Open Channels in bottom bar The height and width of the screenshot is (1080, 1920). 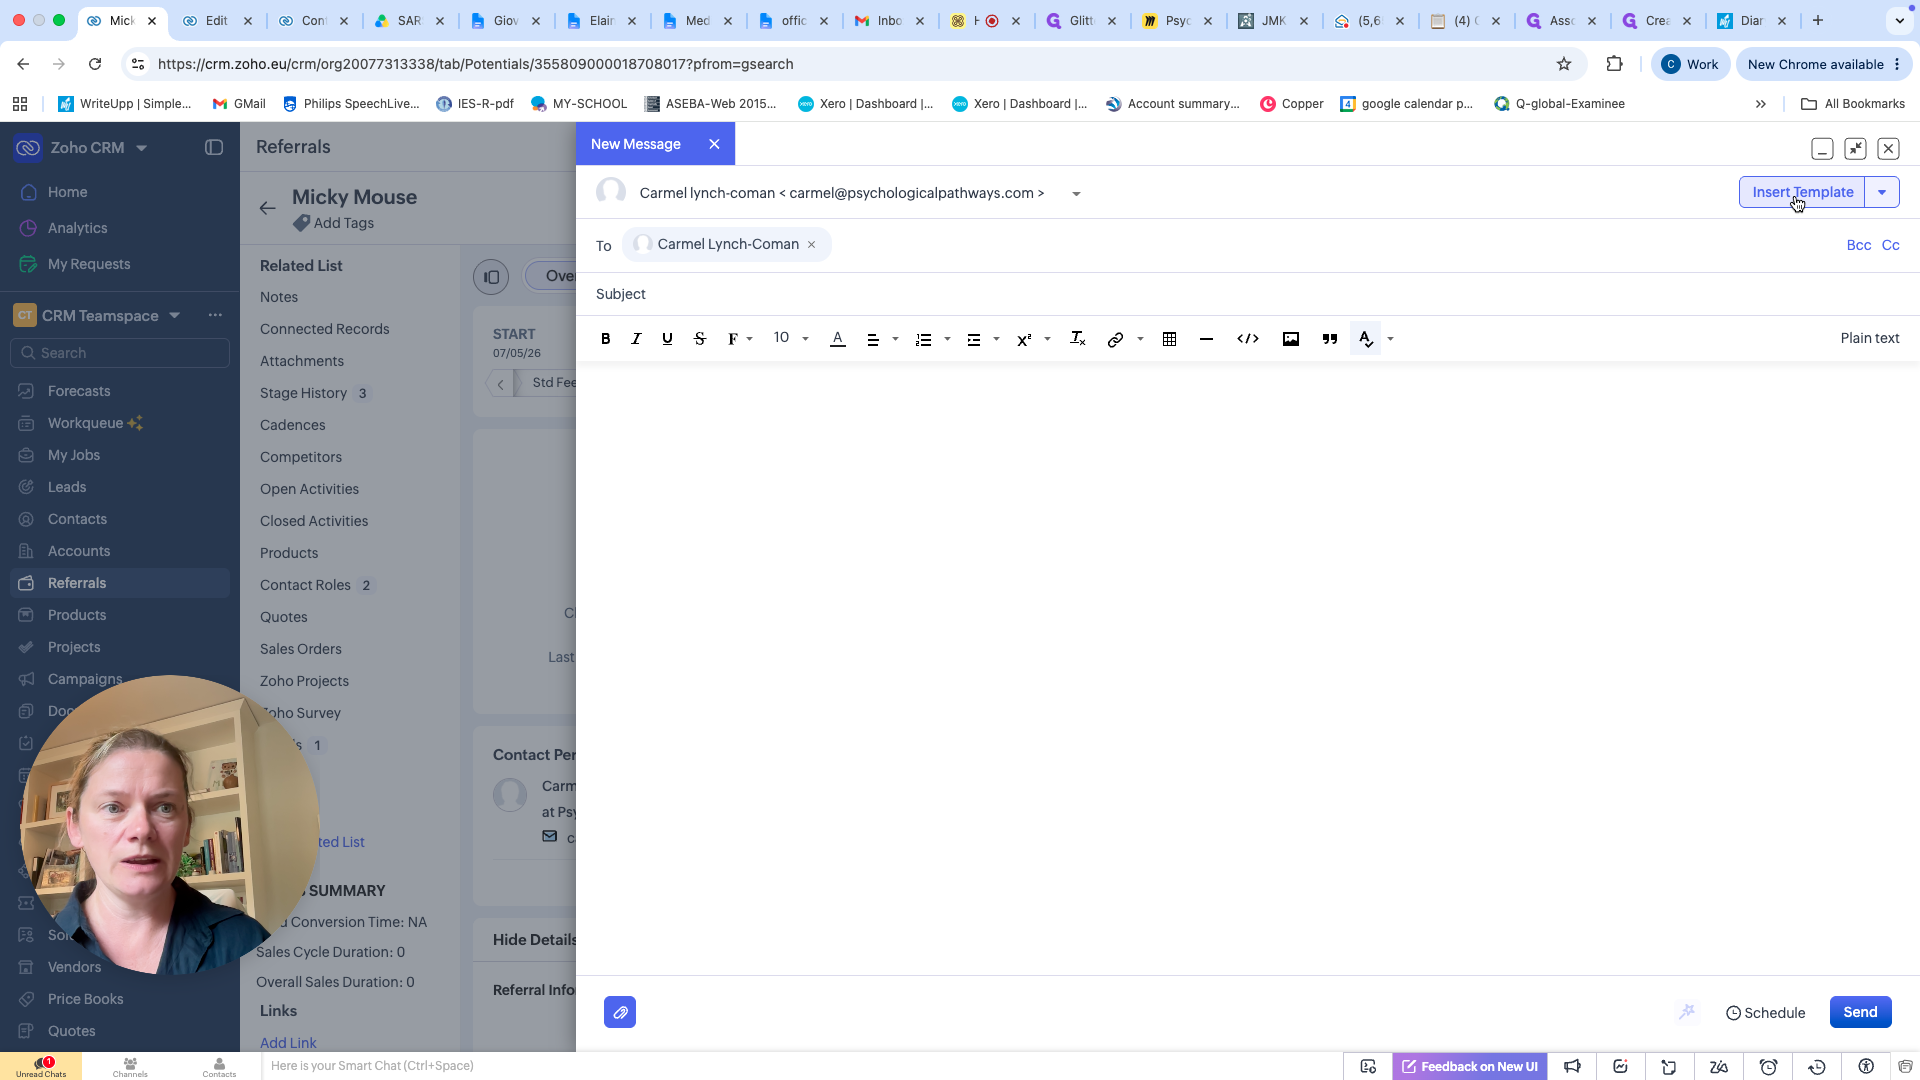pos(130,1067)
